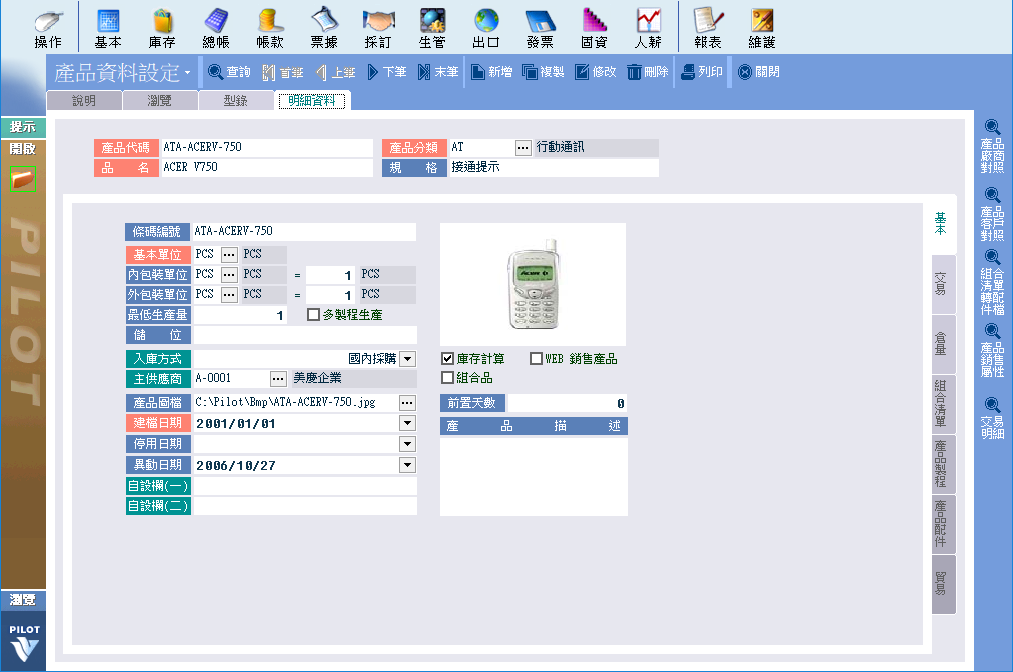
Task: Switch to the 瀏覽 tab
Action: 160,101
